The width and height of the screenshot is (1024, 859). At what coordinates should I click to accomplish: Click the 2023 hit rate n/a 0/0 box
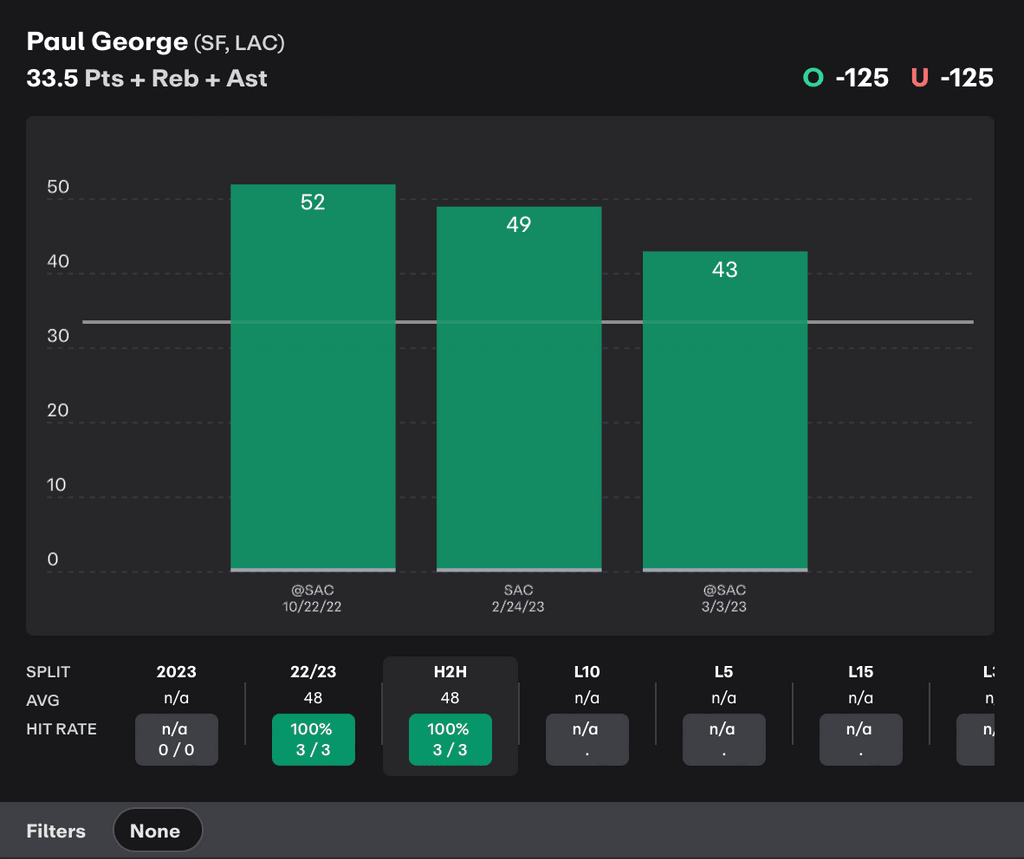tap(176, 739)
